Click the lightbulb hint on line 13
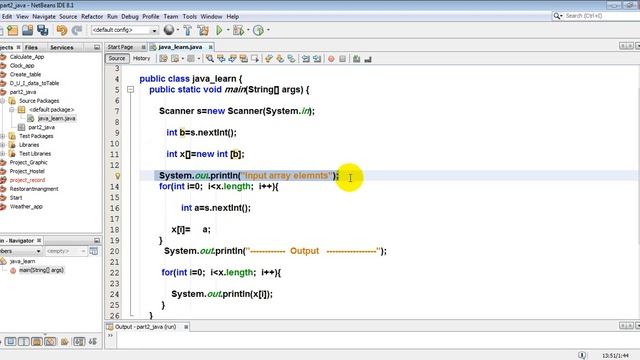Viewport: 640px width, 360px height. click(x=117, y=176)
